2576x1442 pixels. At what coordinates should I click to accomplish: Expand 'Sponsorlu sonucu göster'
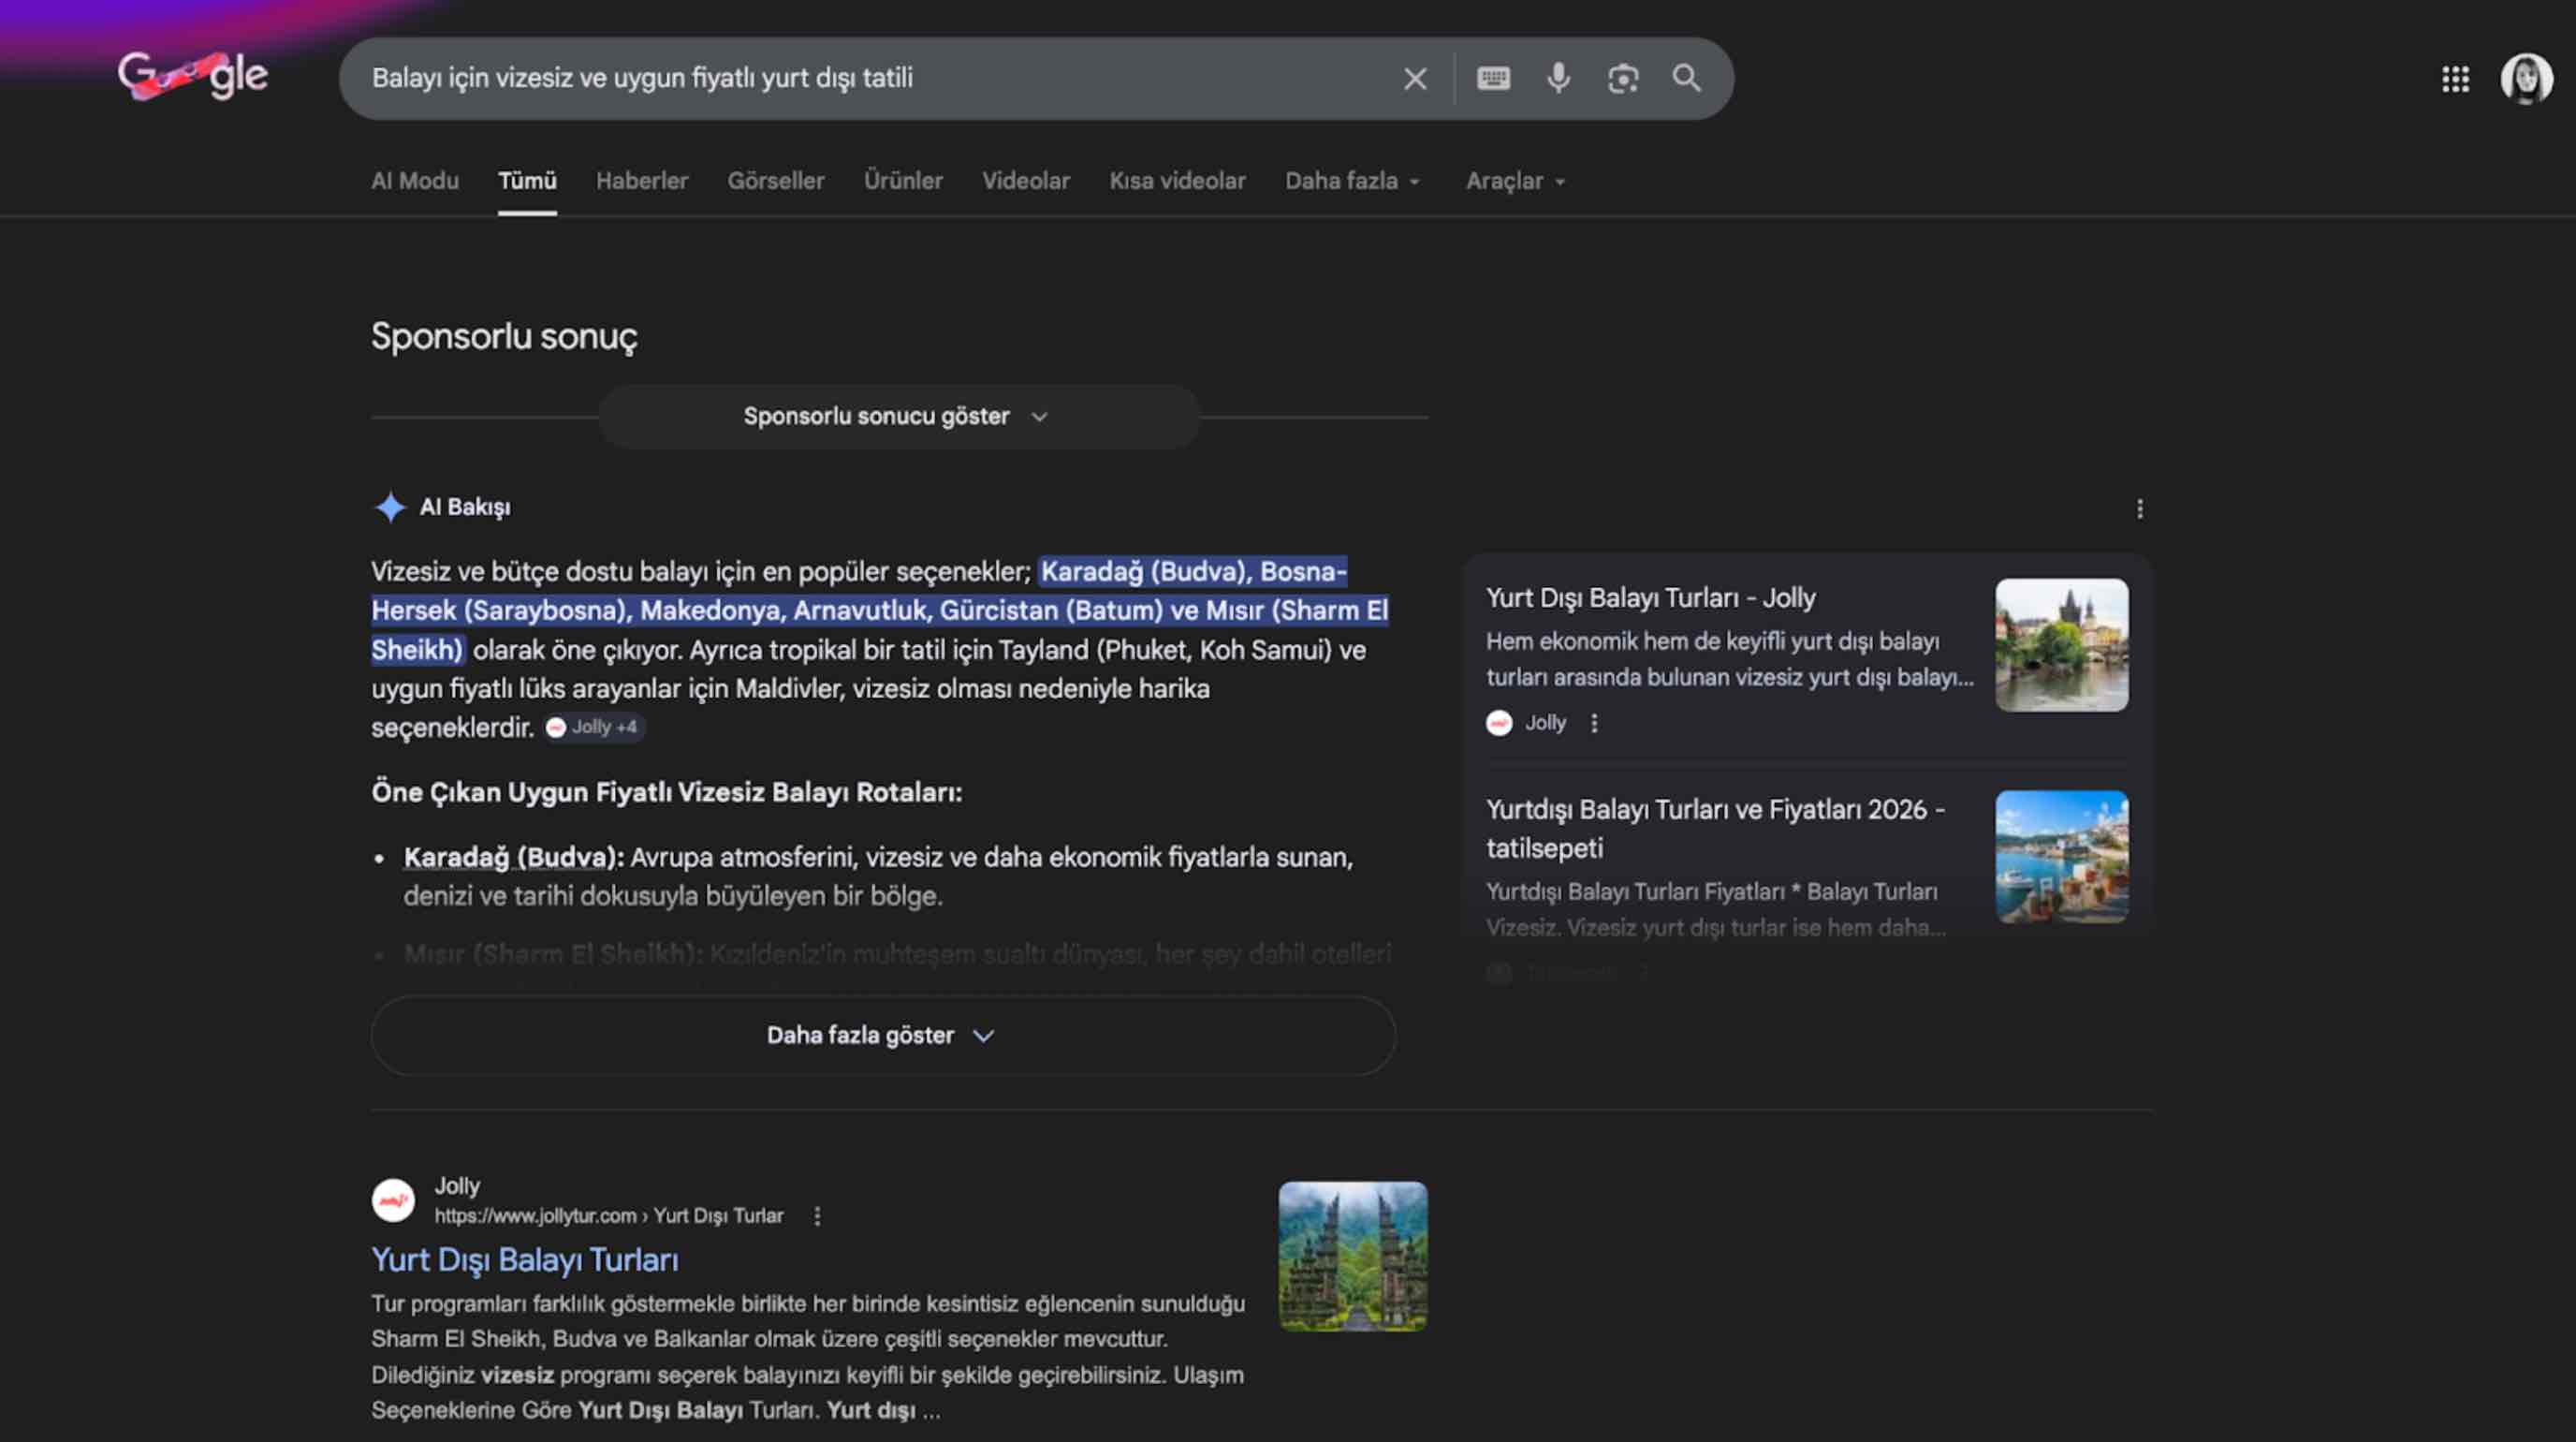pos(897,416)
